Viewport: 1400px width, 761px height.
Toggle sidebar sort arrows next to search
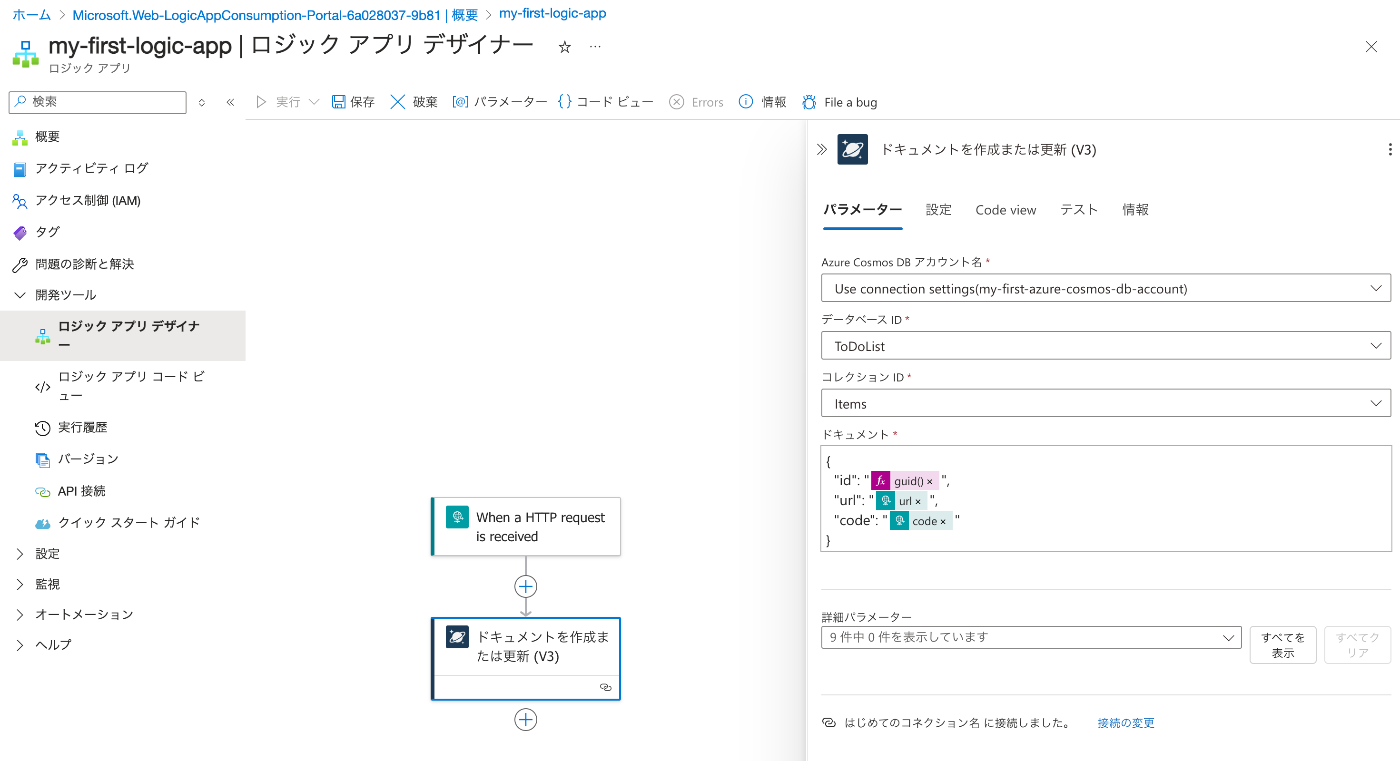202,102
